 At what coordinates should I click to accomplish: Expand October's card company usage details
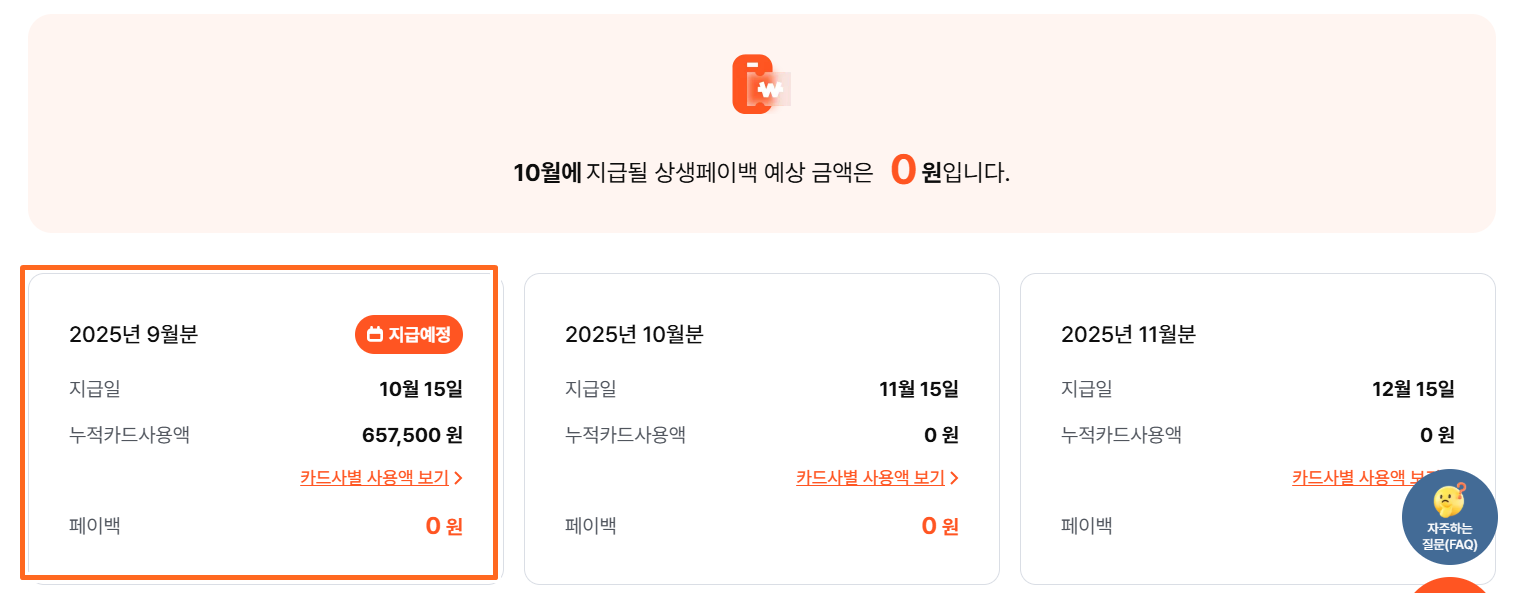(870, 478)
